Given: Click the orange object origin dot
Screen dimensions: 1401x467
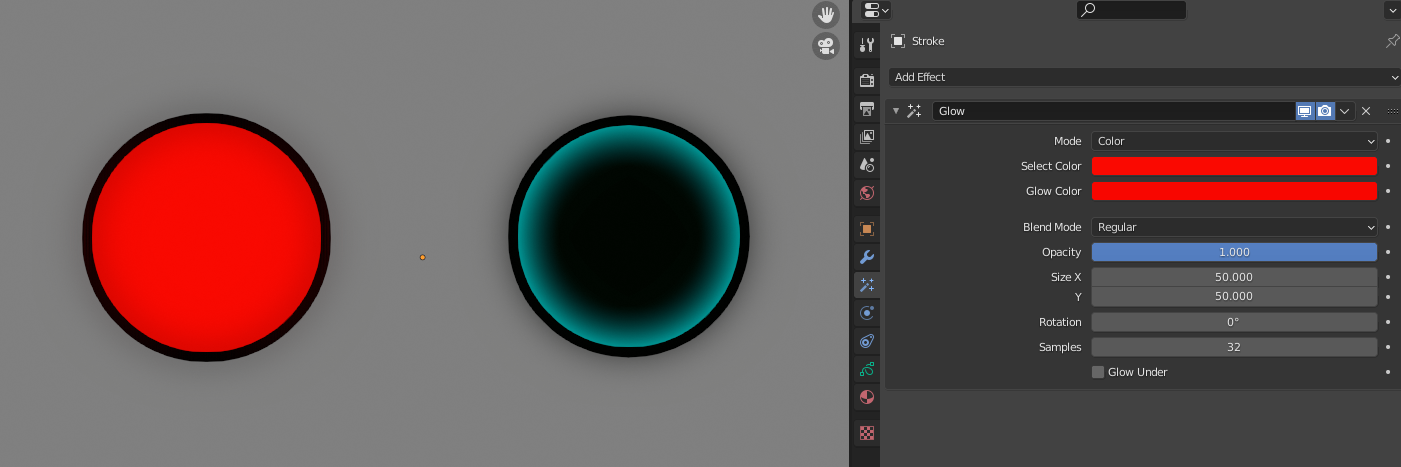Looking at the screenshot, I should click(x=422, y=257).
